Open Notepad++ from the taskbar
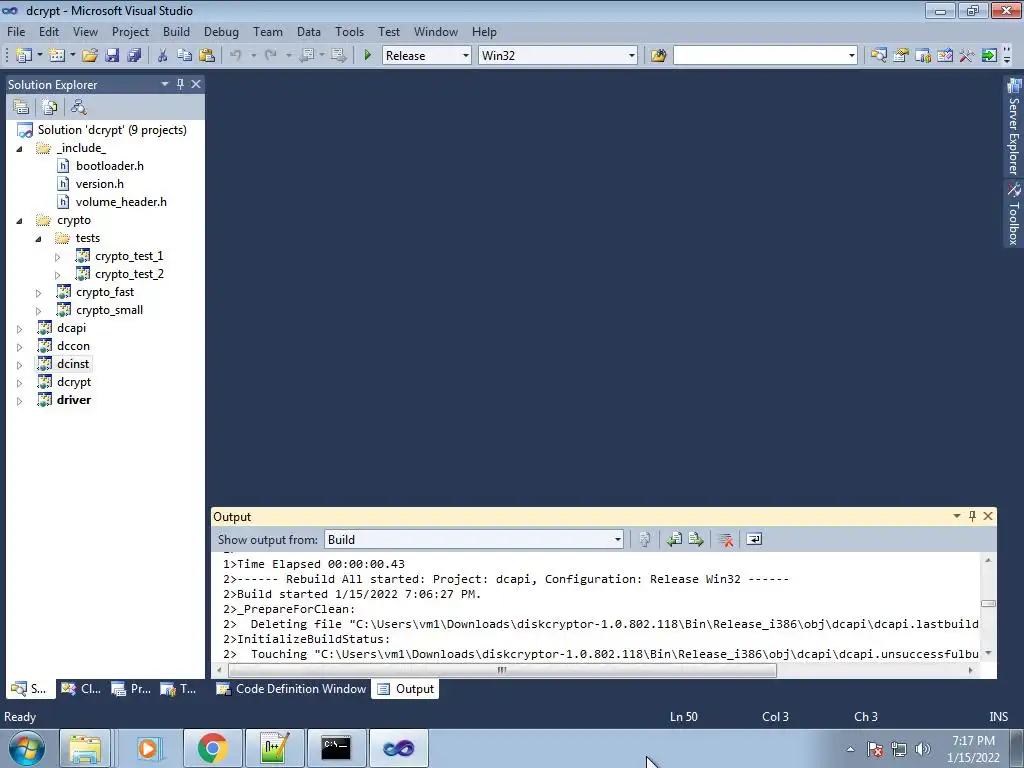 point(274,748)
